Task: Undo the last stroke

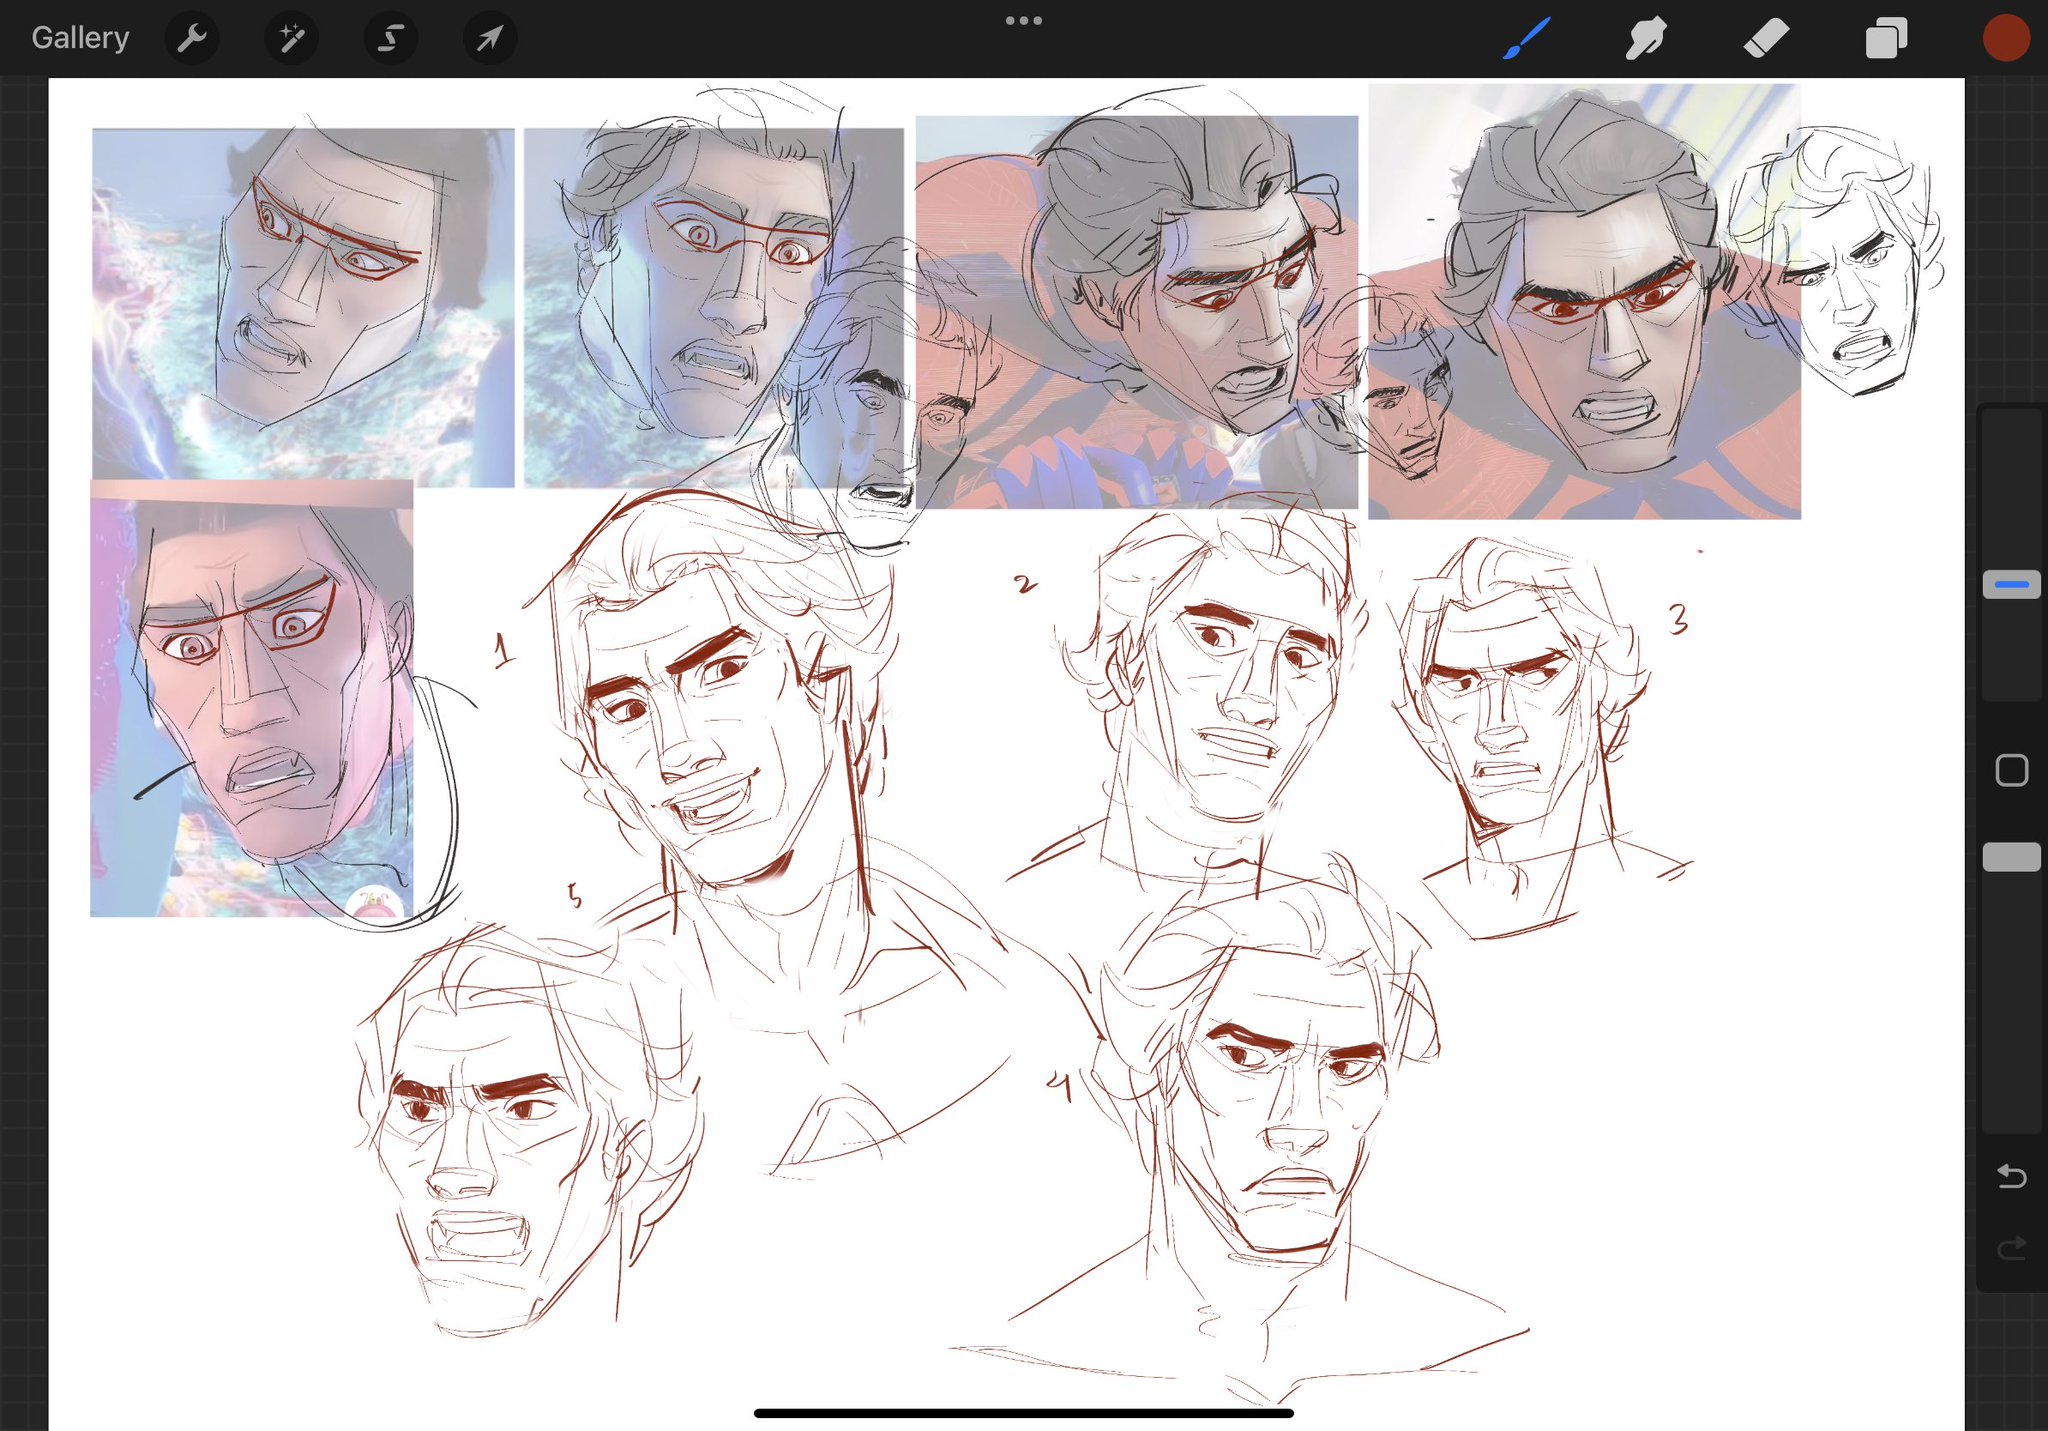Action: coord(2011,1176)
